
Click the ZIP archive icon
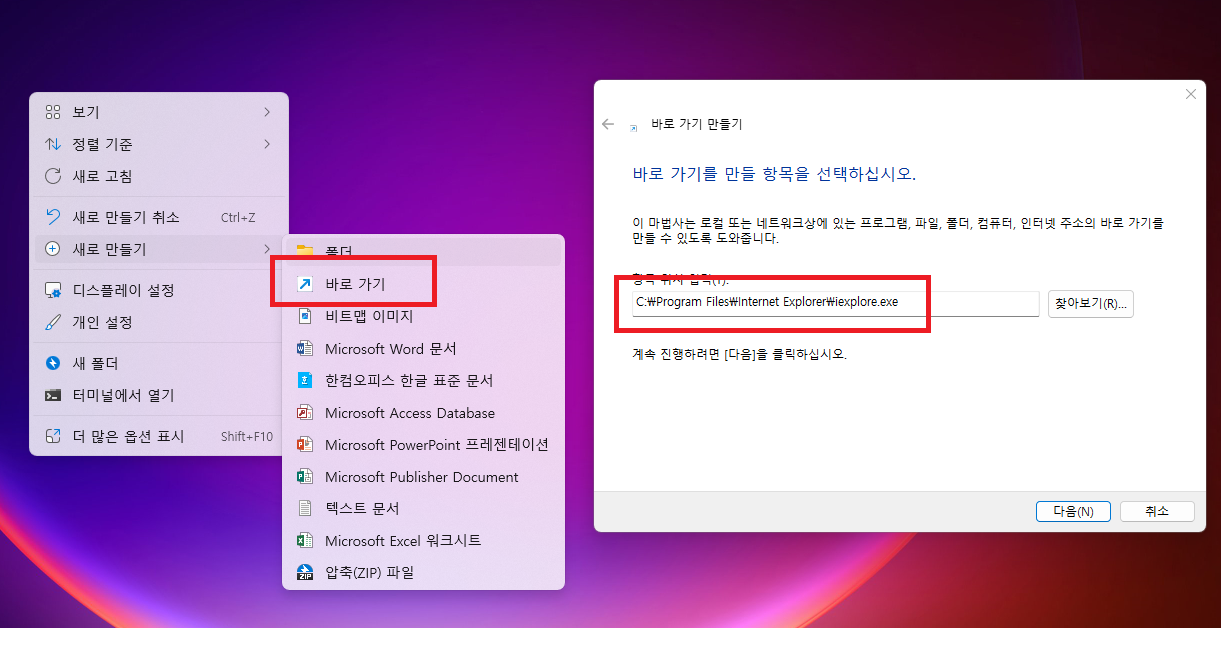click(305, 572)
